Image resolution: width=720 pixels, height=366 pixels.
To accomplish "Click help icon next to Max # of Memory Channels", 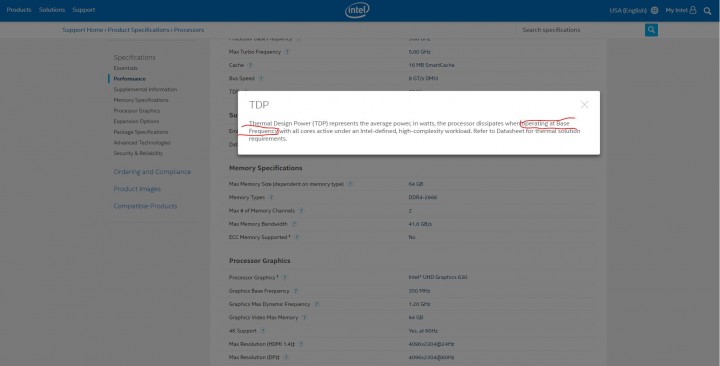I will [301, 211].
